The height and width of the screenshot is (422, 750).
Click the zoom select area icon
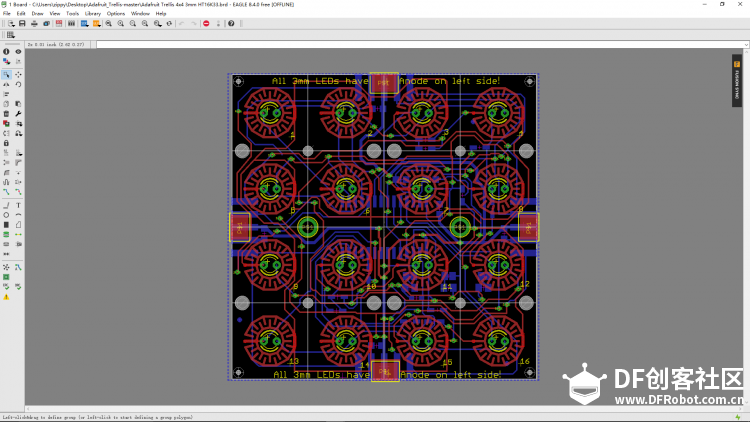pyautogui.click(x=157, y=23)
